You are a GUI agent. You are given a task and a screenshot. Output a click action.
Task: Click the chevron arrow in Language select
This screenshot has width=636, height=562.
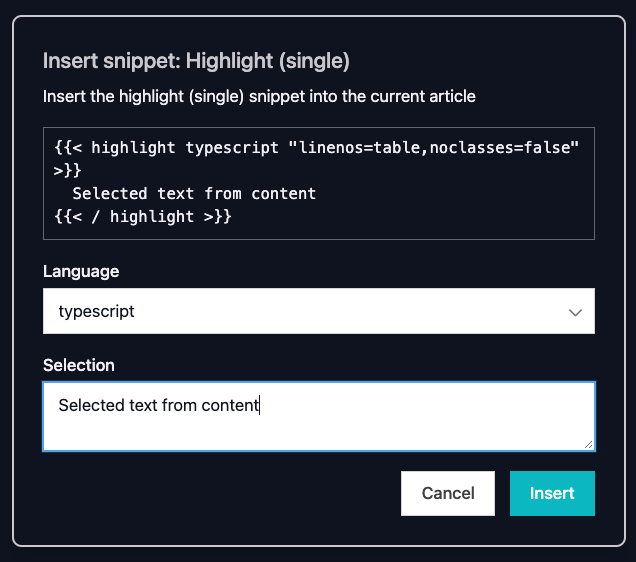[x=575, y=312]
